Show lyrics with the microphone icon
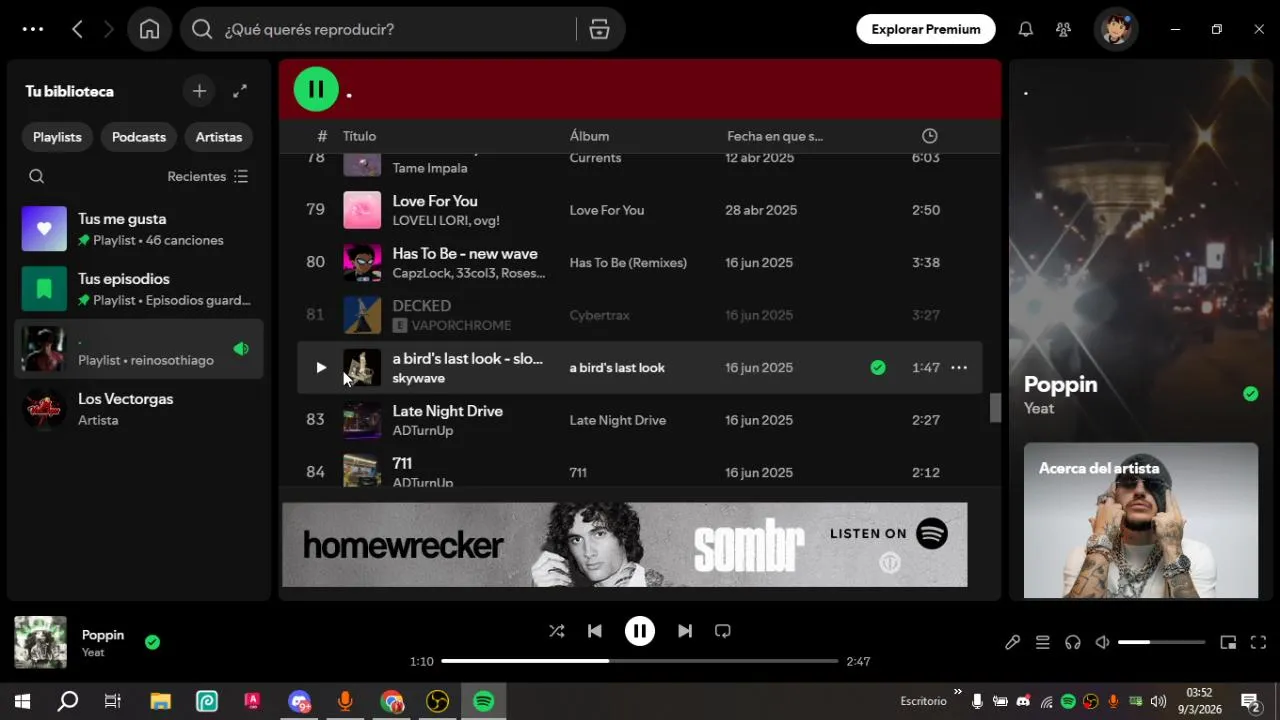 point(1012,643)
